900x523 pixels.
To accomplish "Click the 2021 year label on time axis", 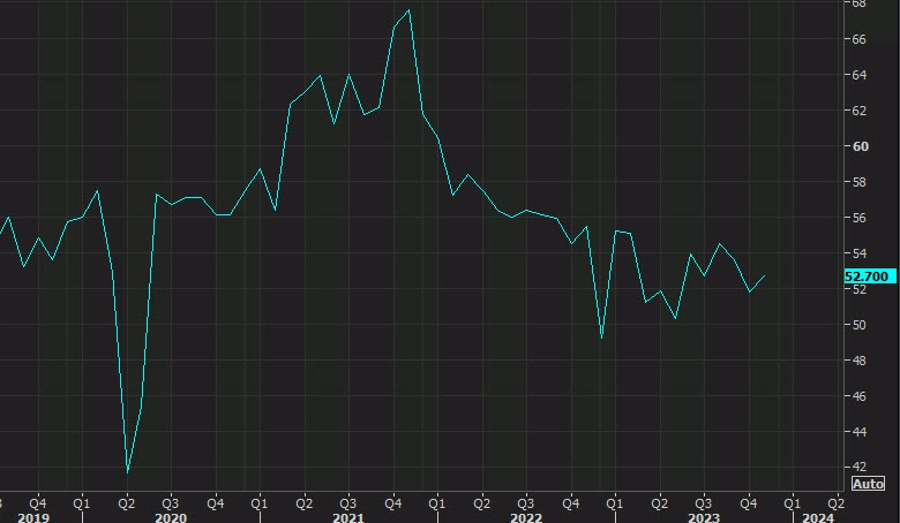I will 348,518.
